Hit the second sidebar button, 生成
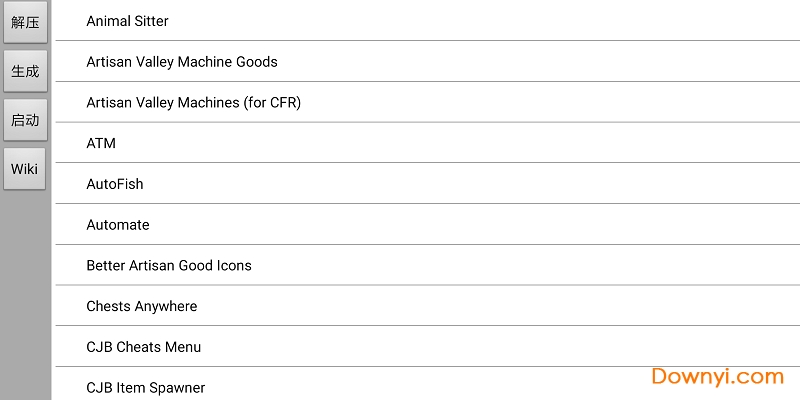The height and width of the screenshot is (400, 800). [x=25, y=71]
